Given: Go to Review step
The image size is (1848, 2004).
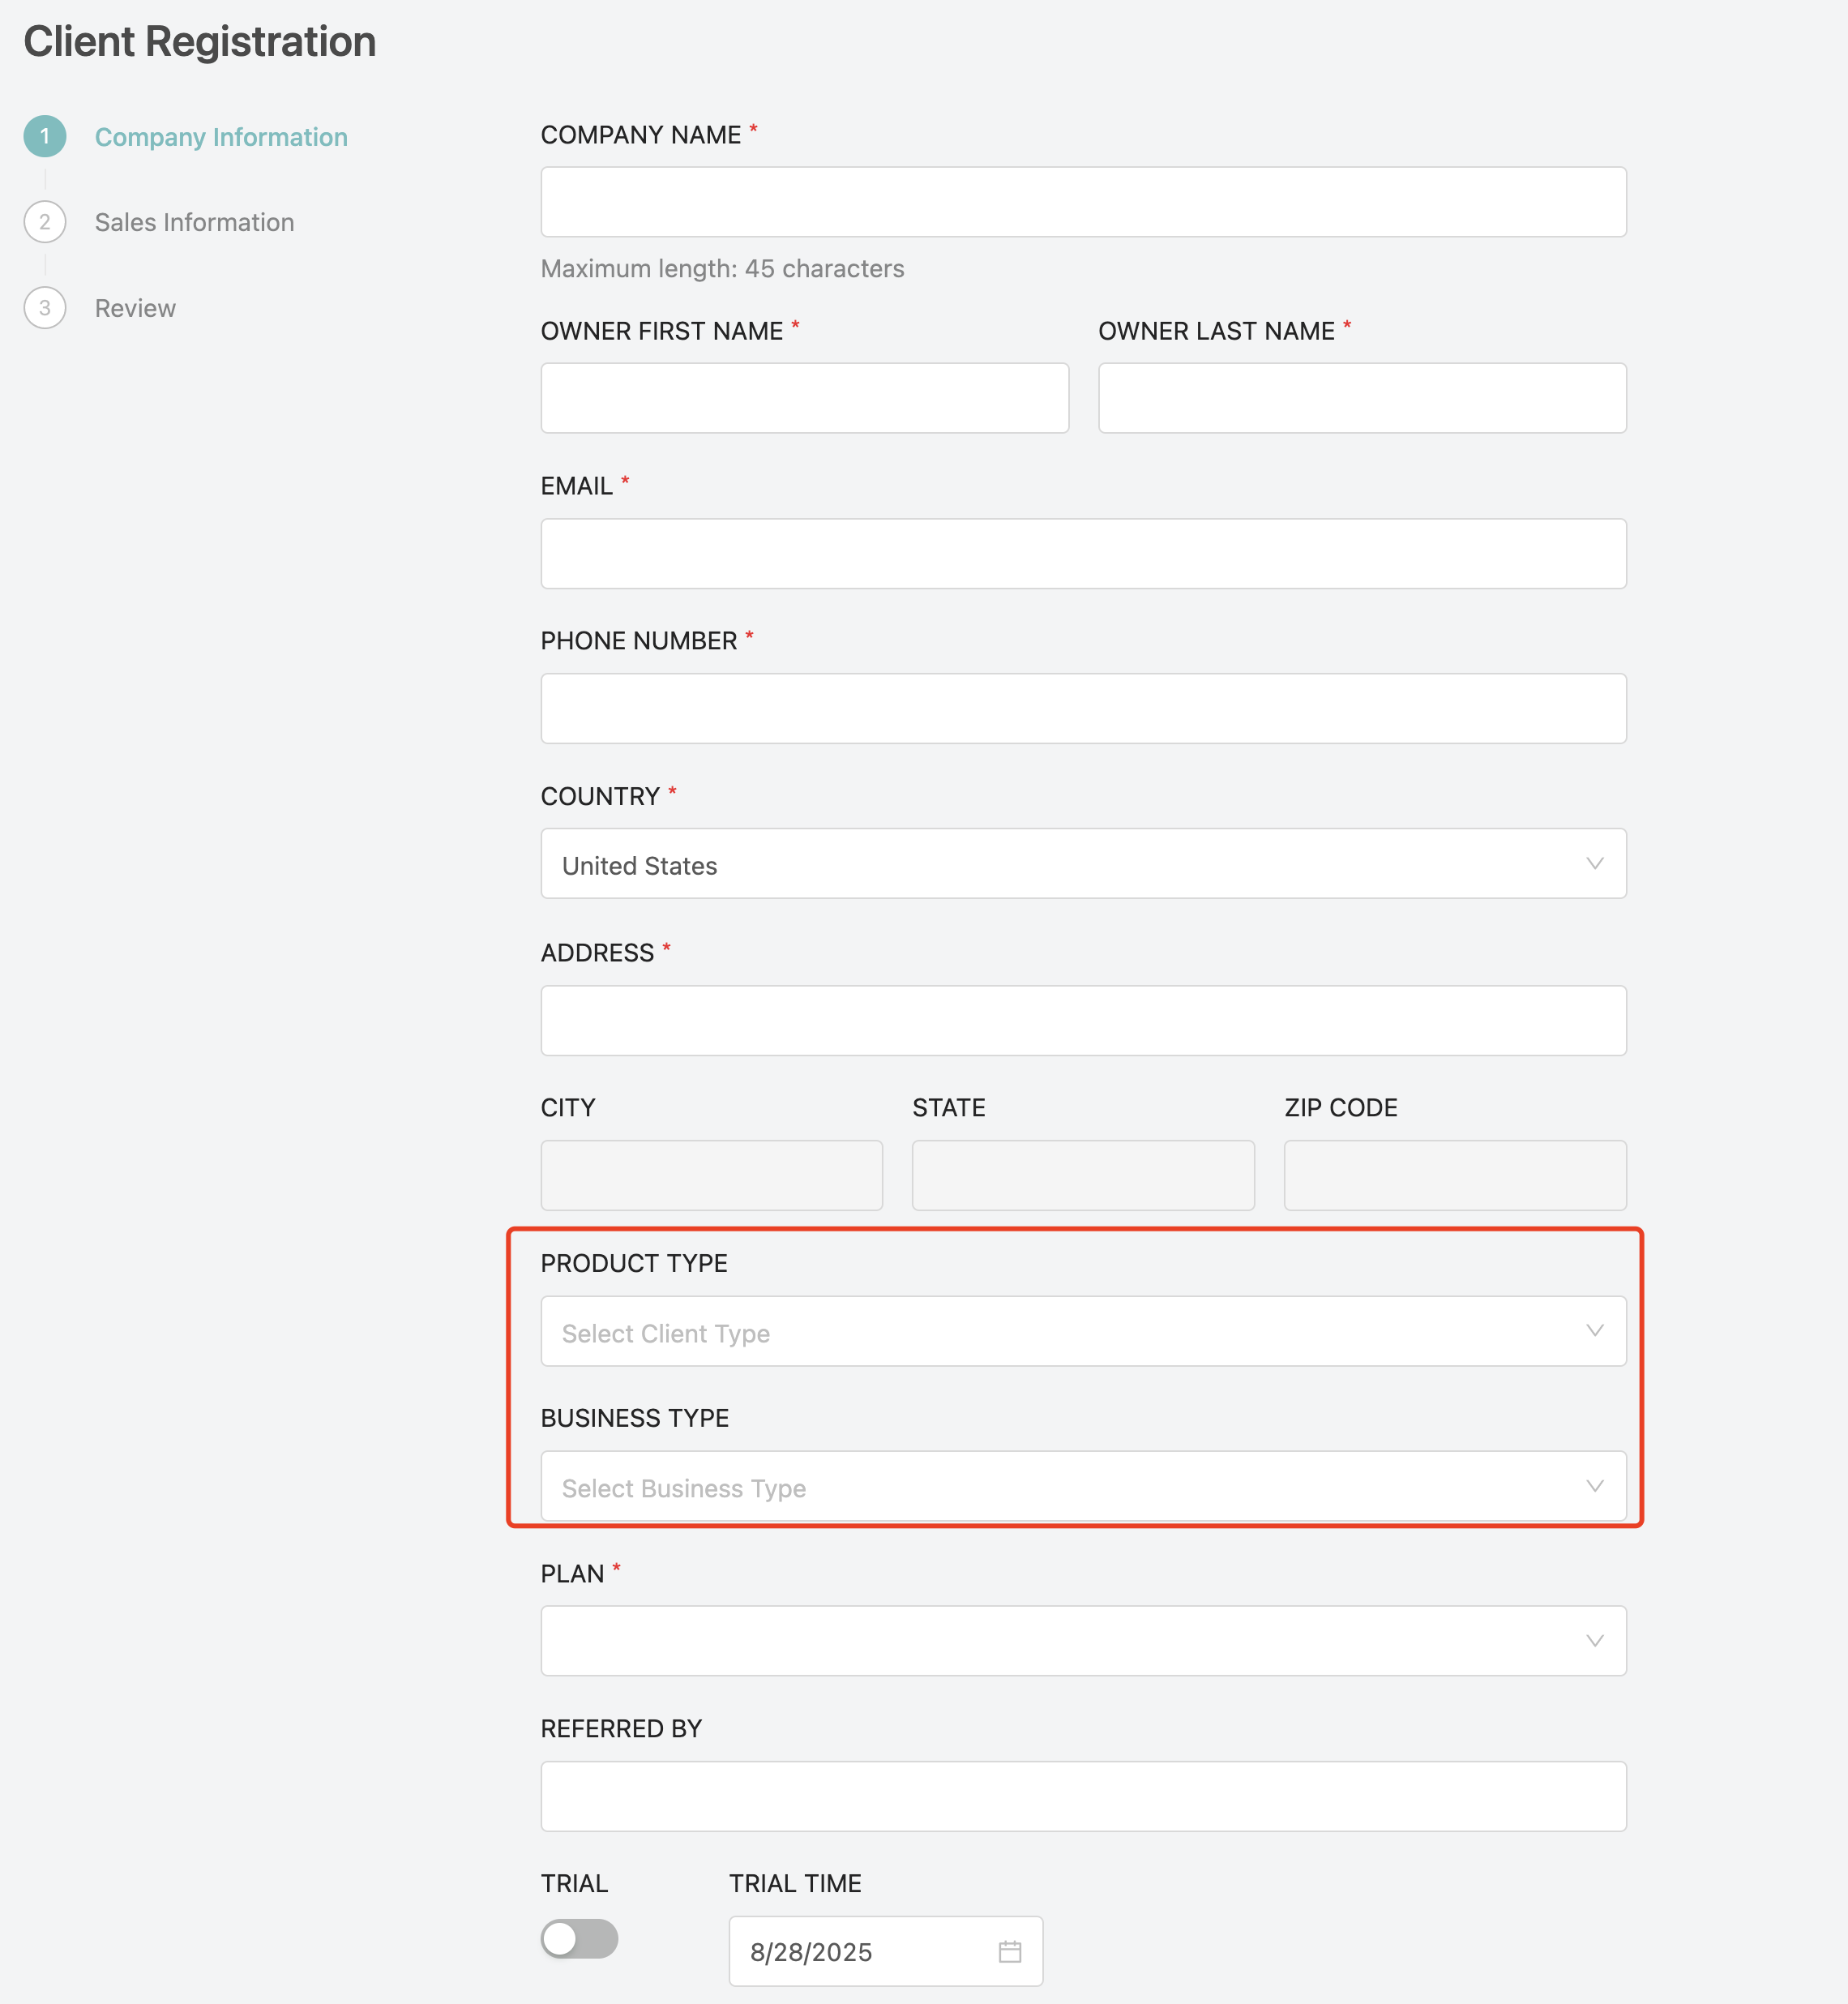Looking at the screenshot, I should tap(135, 308).
